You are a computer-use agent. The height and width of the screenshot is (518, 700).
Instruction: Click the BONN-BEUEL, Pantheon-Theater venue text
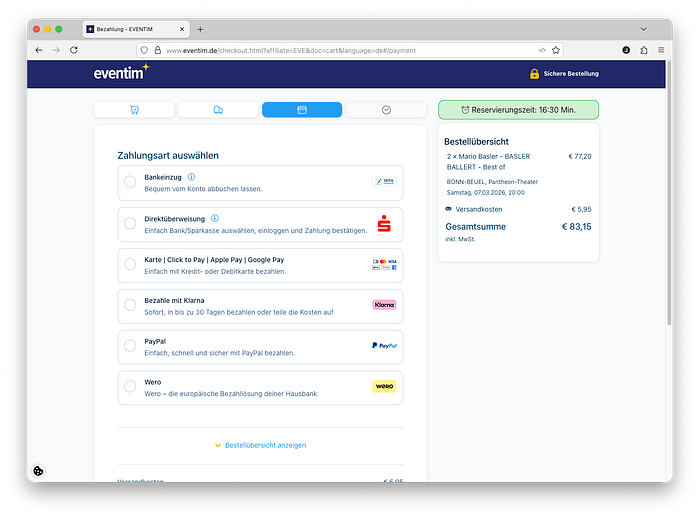click(492, 182)
